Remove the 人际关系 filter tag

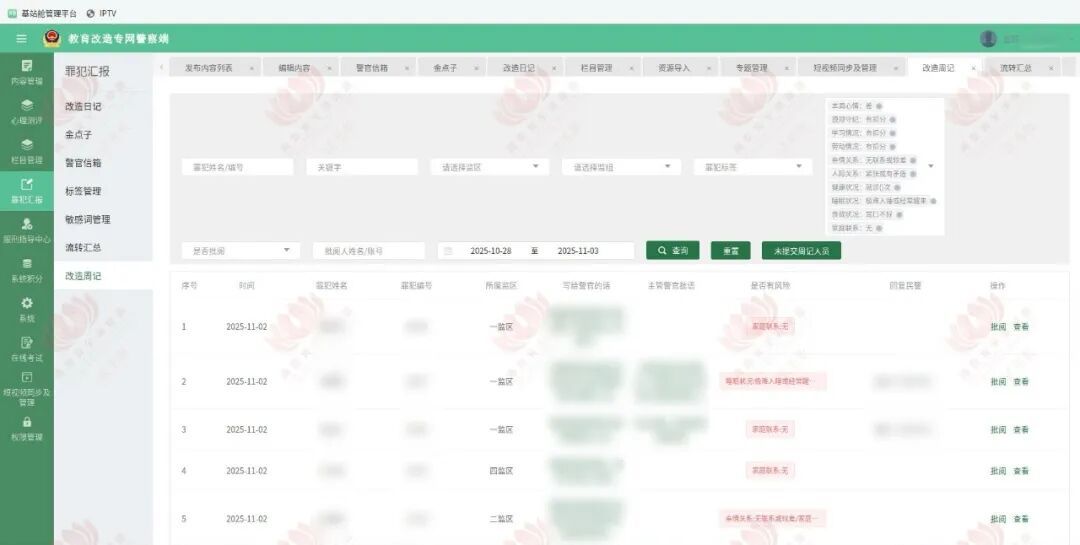click(913, 174)
